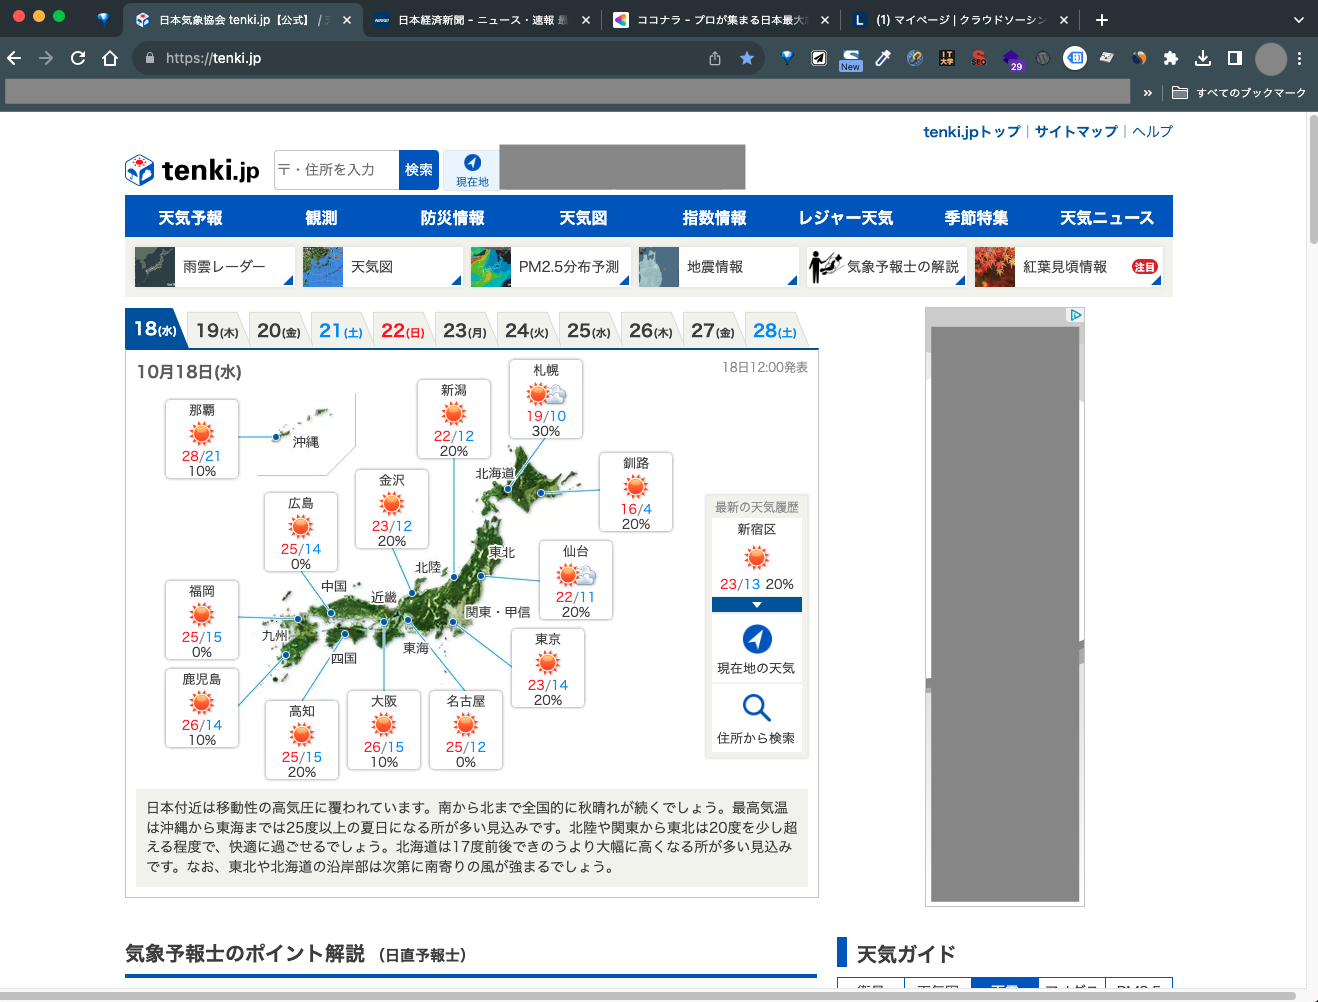
Task: Click the 現在地の天気 compass icon
Action: (x=756, y=639)
